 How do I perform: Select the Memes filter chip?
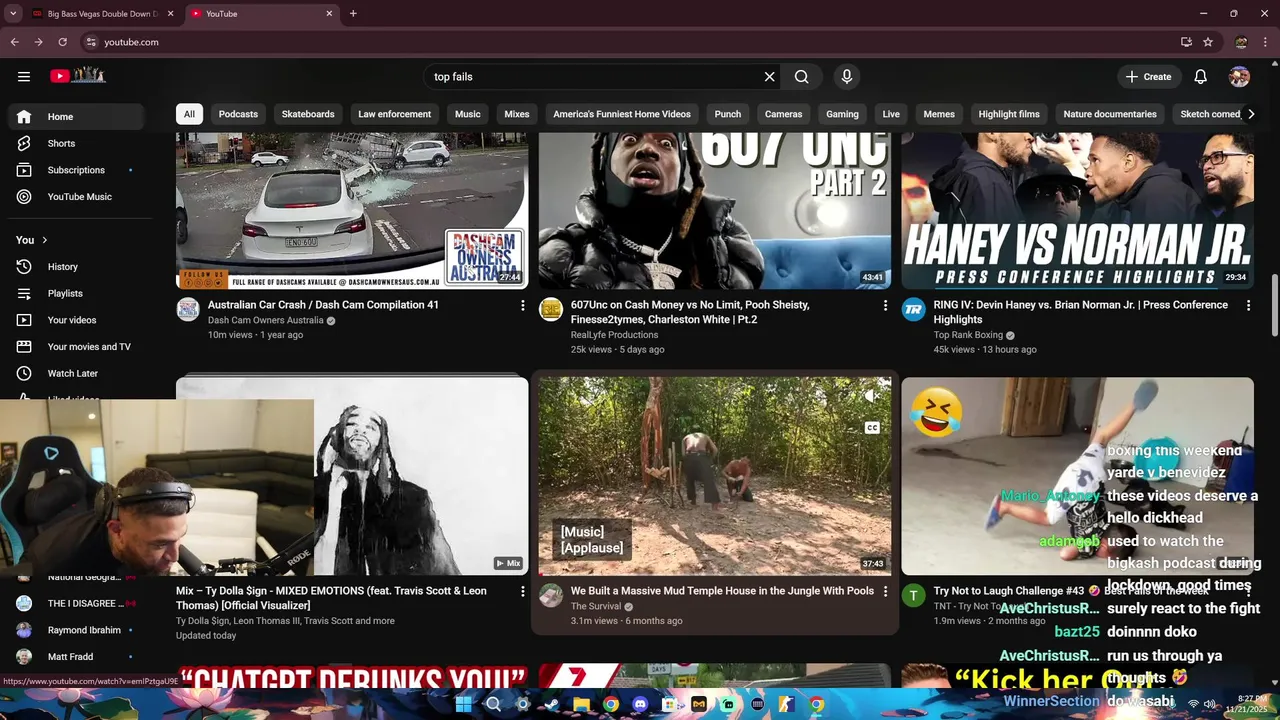coord(939,114)
